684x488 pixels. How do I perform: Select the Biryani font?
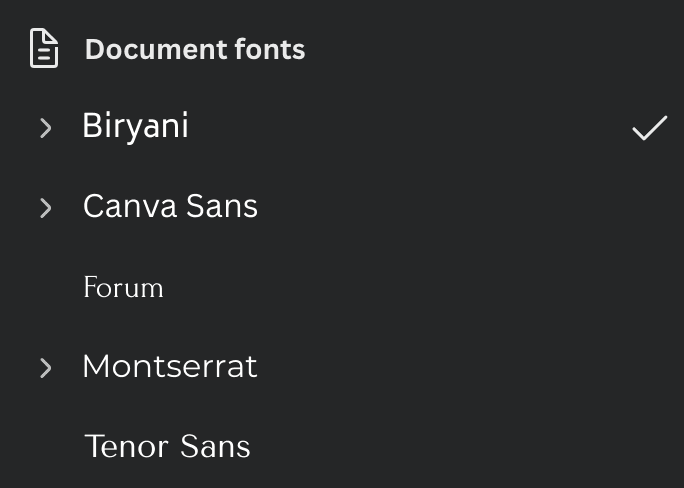pyautogui.click(x=135, y=127)
